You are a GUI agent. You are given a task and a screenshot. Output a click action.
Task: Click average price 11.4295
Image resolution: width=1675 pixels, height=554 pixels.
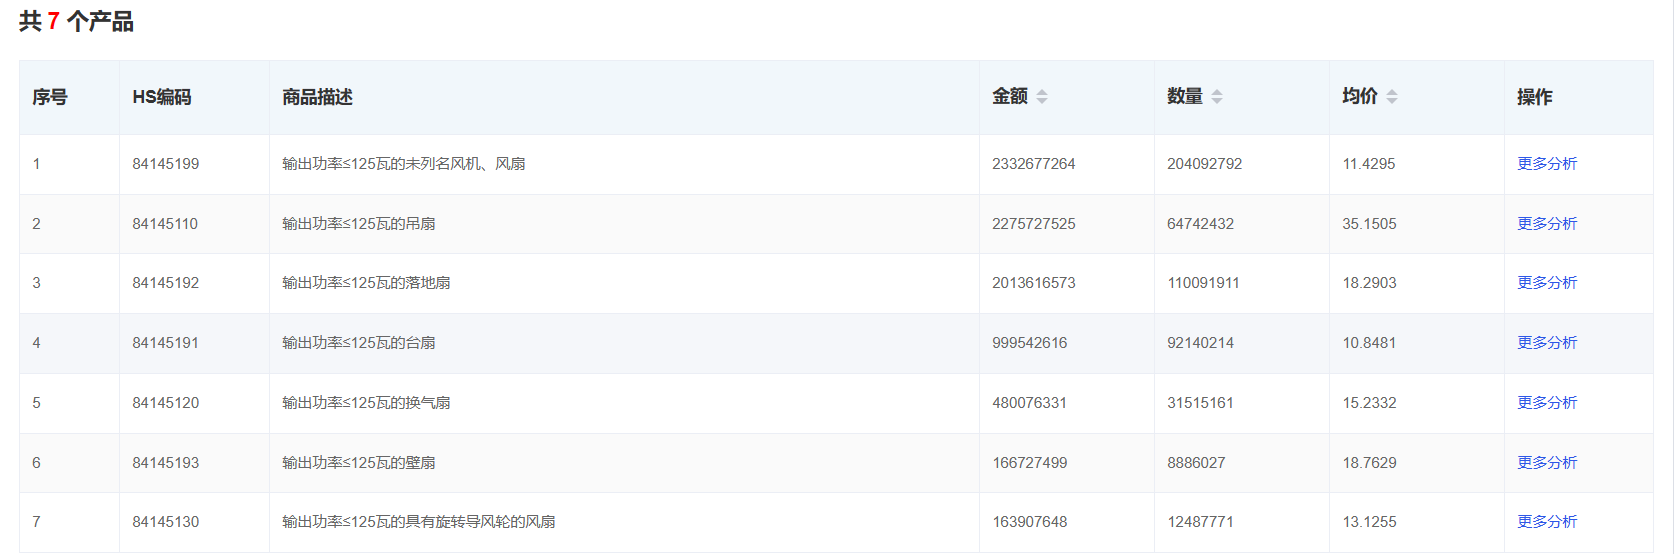pyautogui.click(x=1369, y=164)
